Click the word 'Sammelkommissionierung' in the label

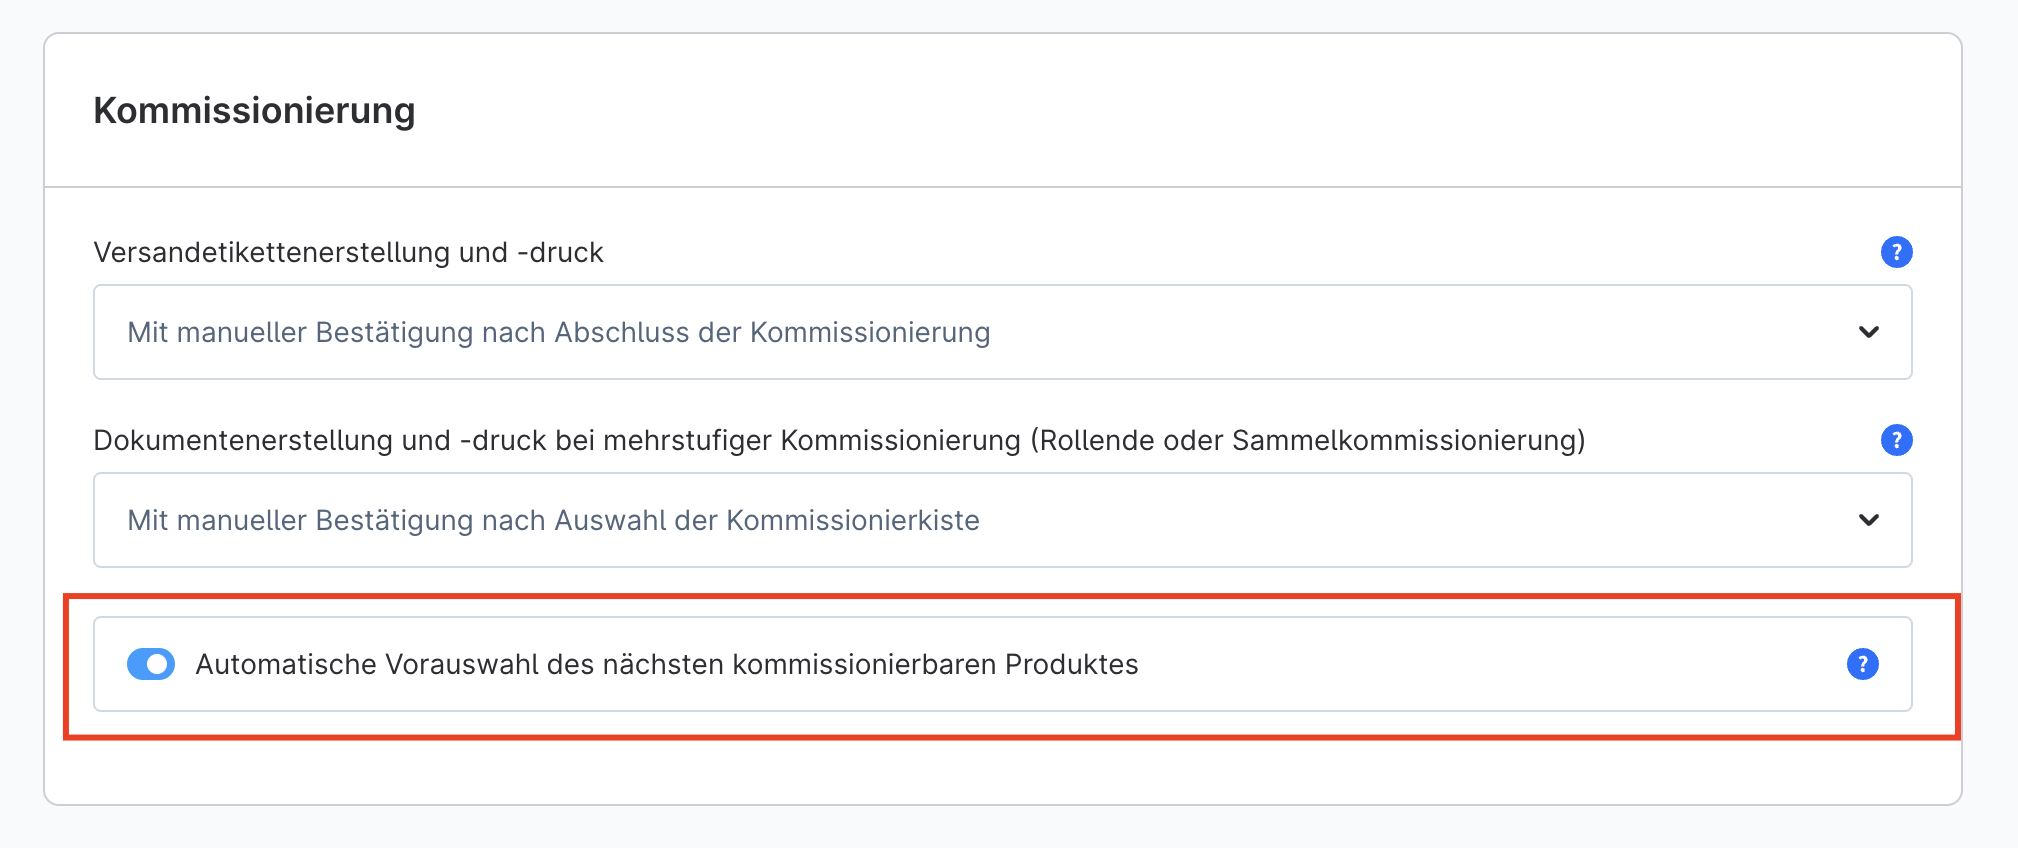coord(1404,440)
